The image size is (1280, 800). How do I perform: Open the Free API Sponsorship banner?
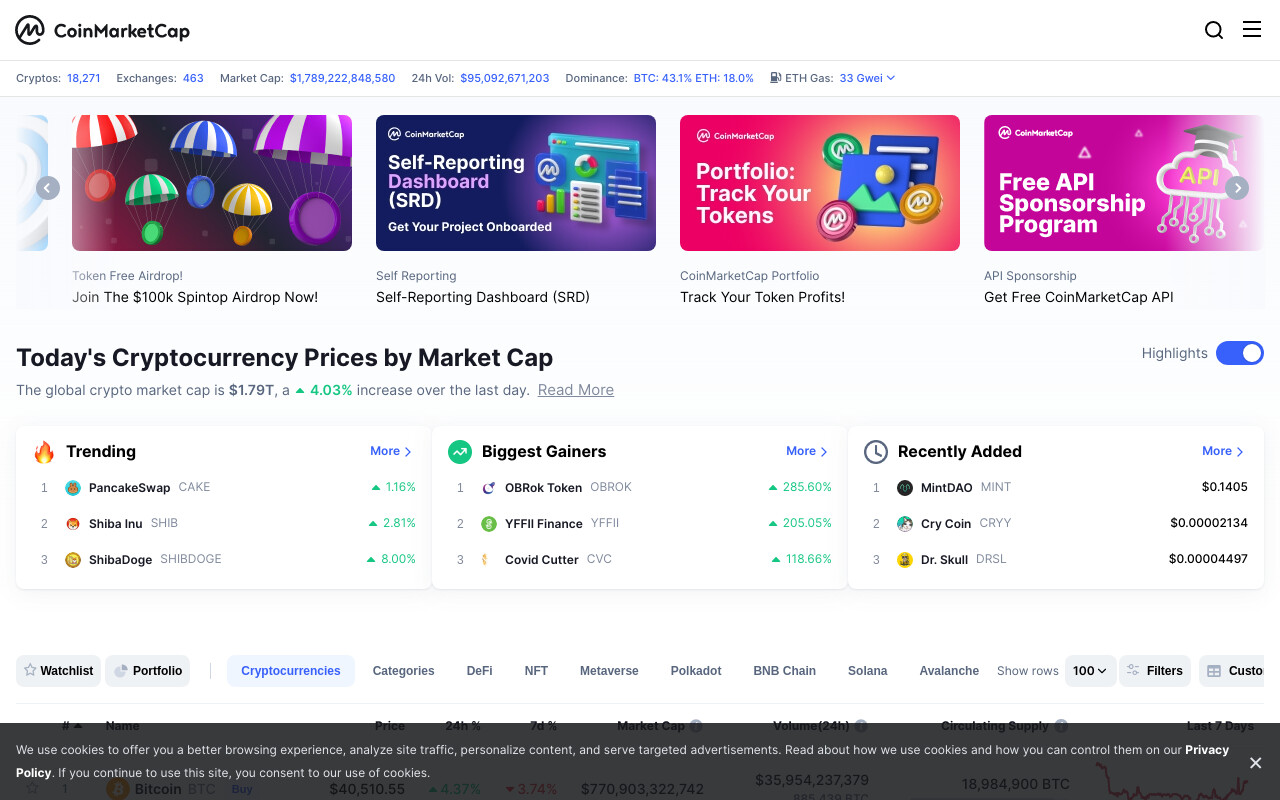1124,183
